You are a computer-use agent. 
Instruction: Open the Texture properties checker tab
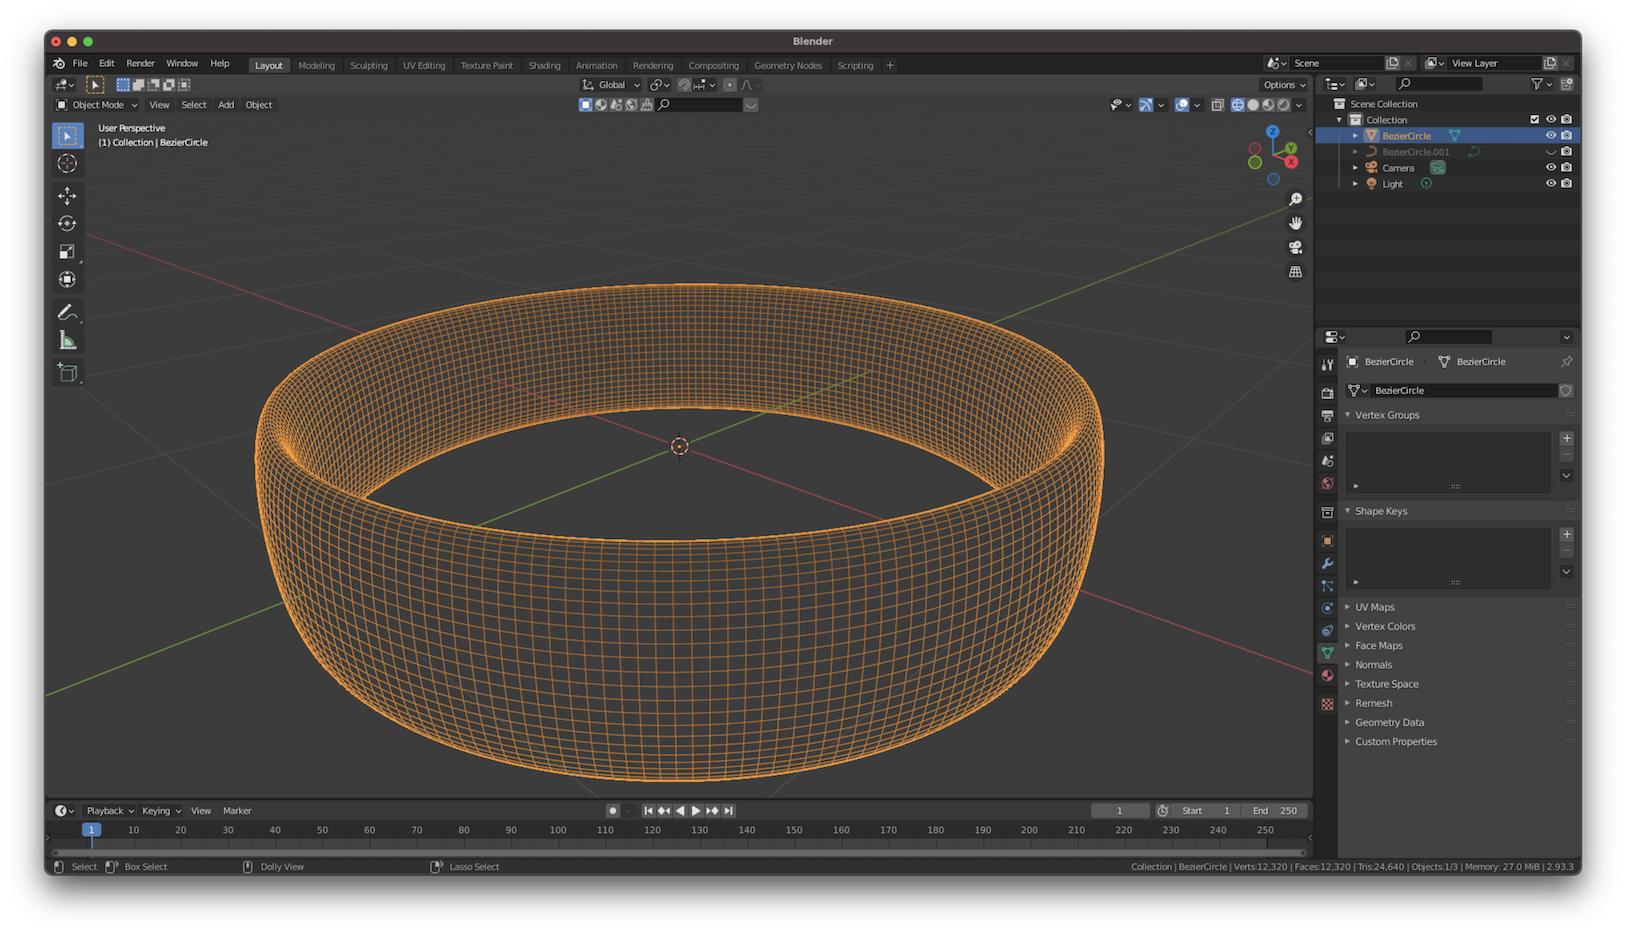[x=1327, y=704]
